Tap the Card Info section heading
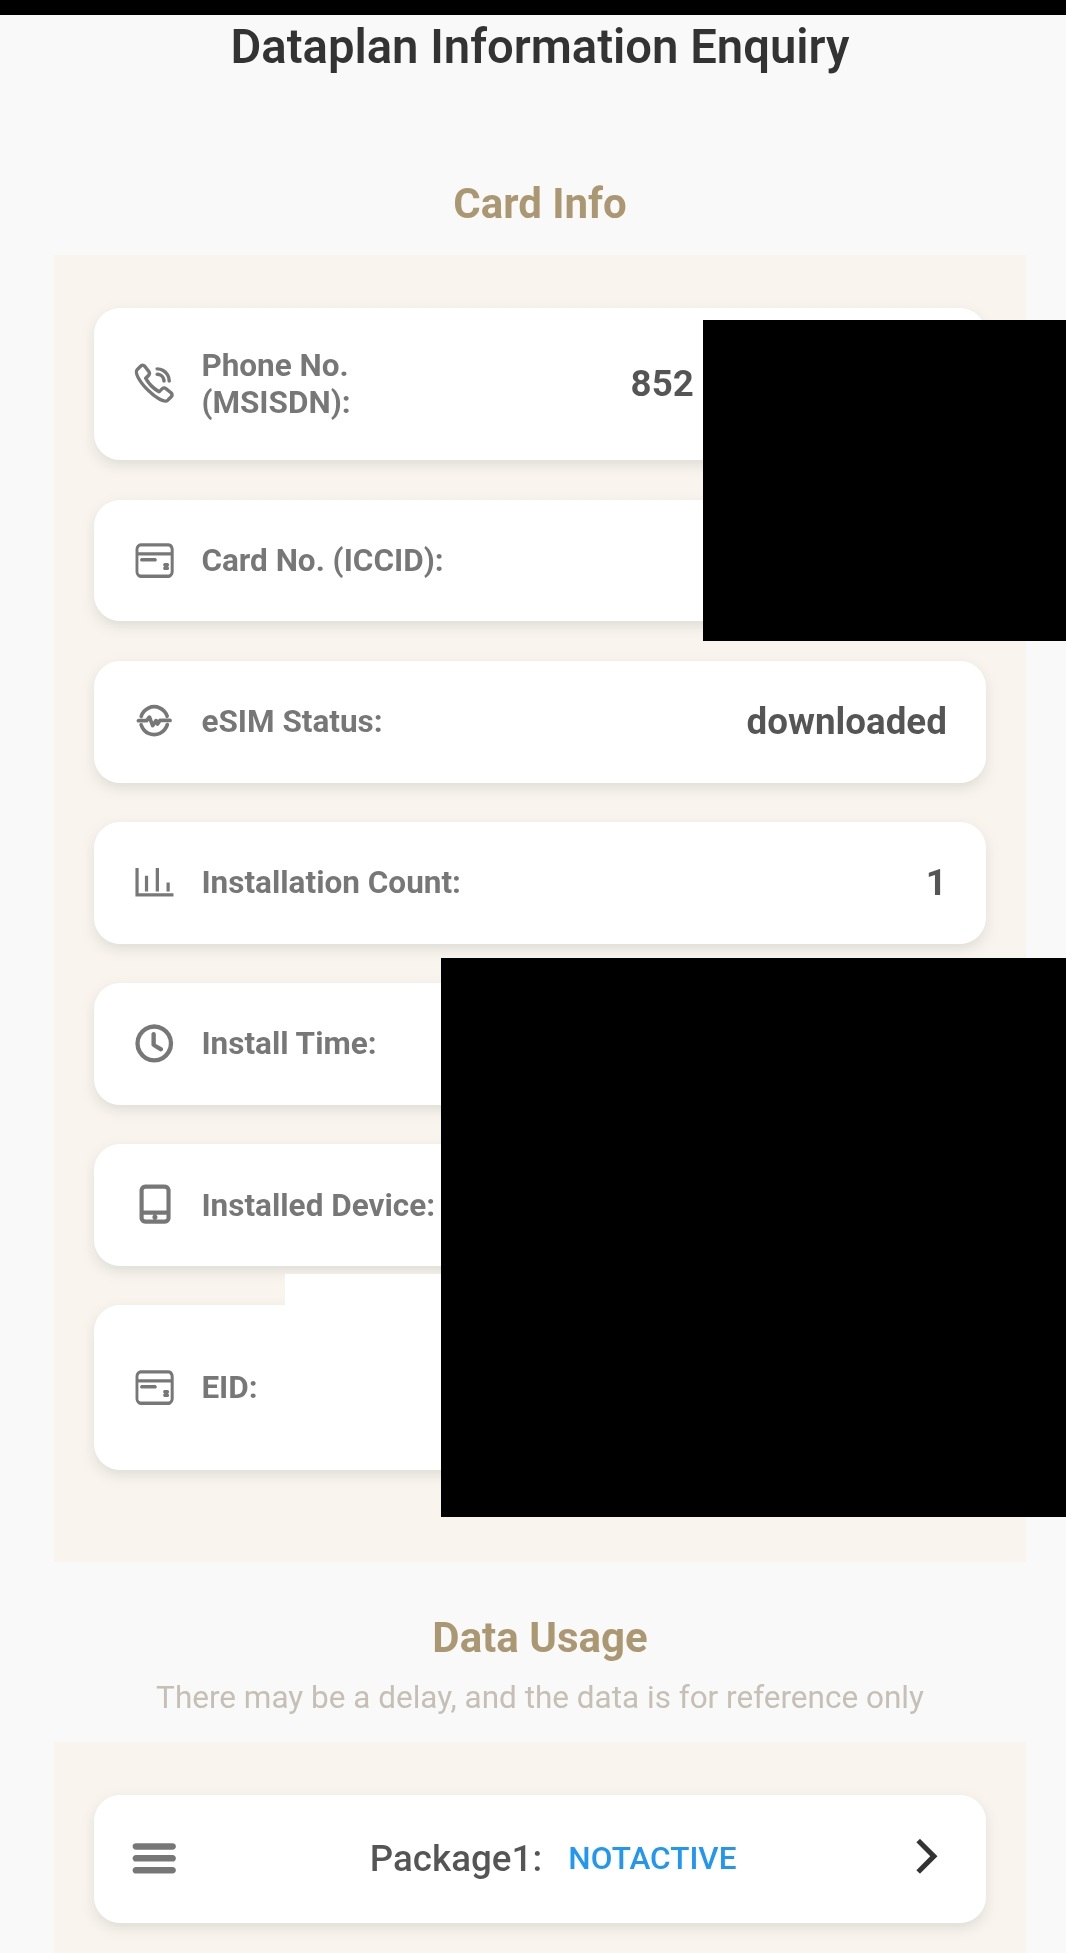The width and height of the screenshot is (1066, 1953). click(540, 204)
